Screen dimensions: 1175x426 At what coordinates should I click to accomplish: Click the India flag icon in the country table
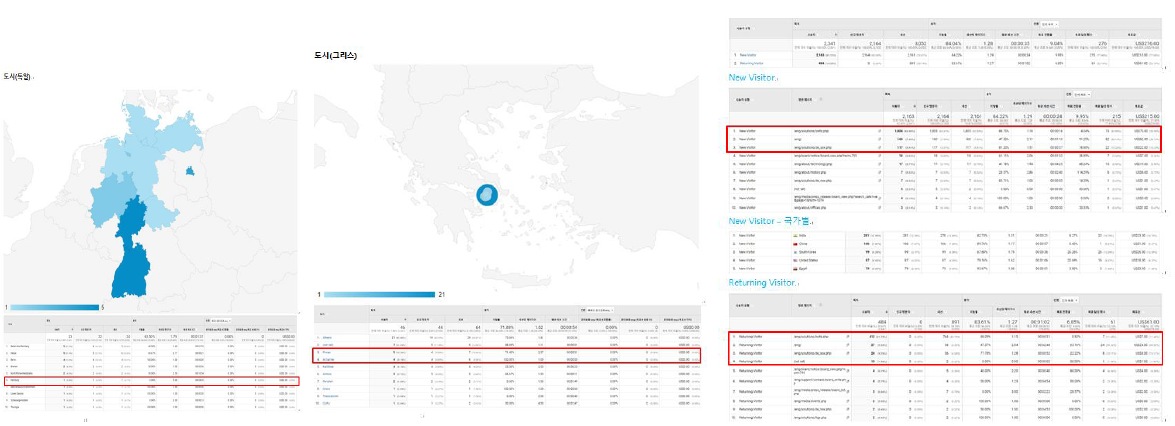(x=795, y=236)
